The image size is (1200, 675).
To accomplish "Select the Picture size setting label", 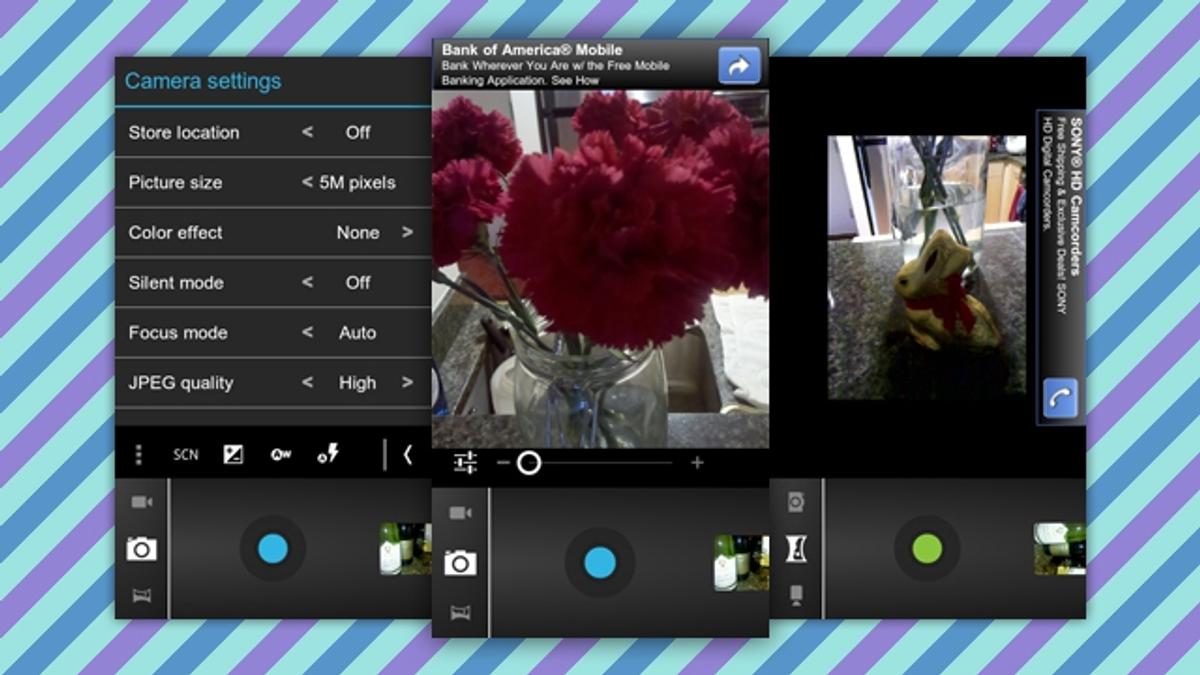I will [176, 182].
